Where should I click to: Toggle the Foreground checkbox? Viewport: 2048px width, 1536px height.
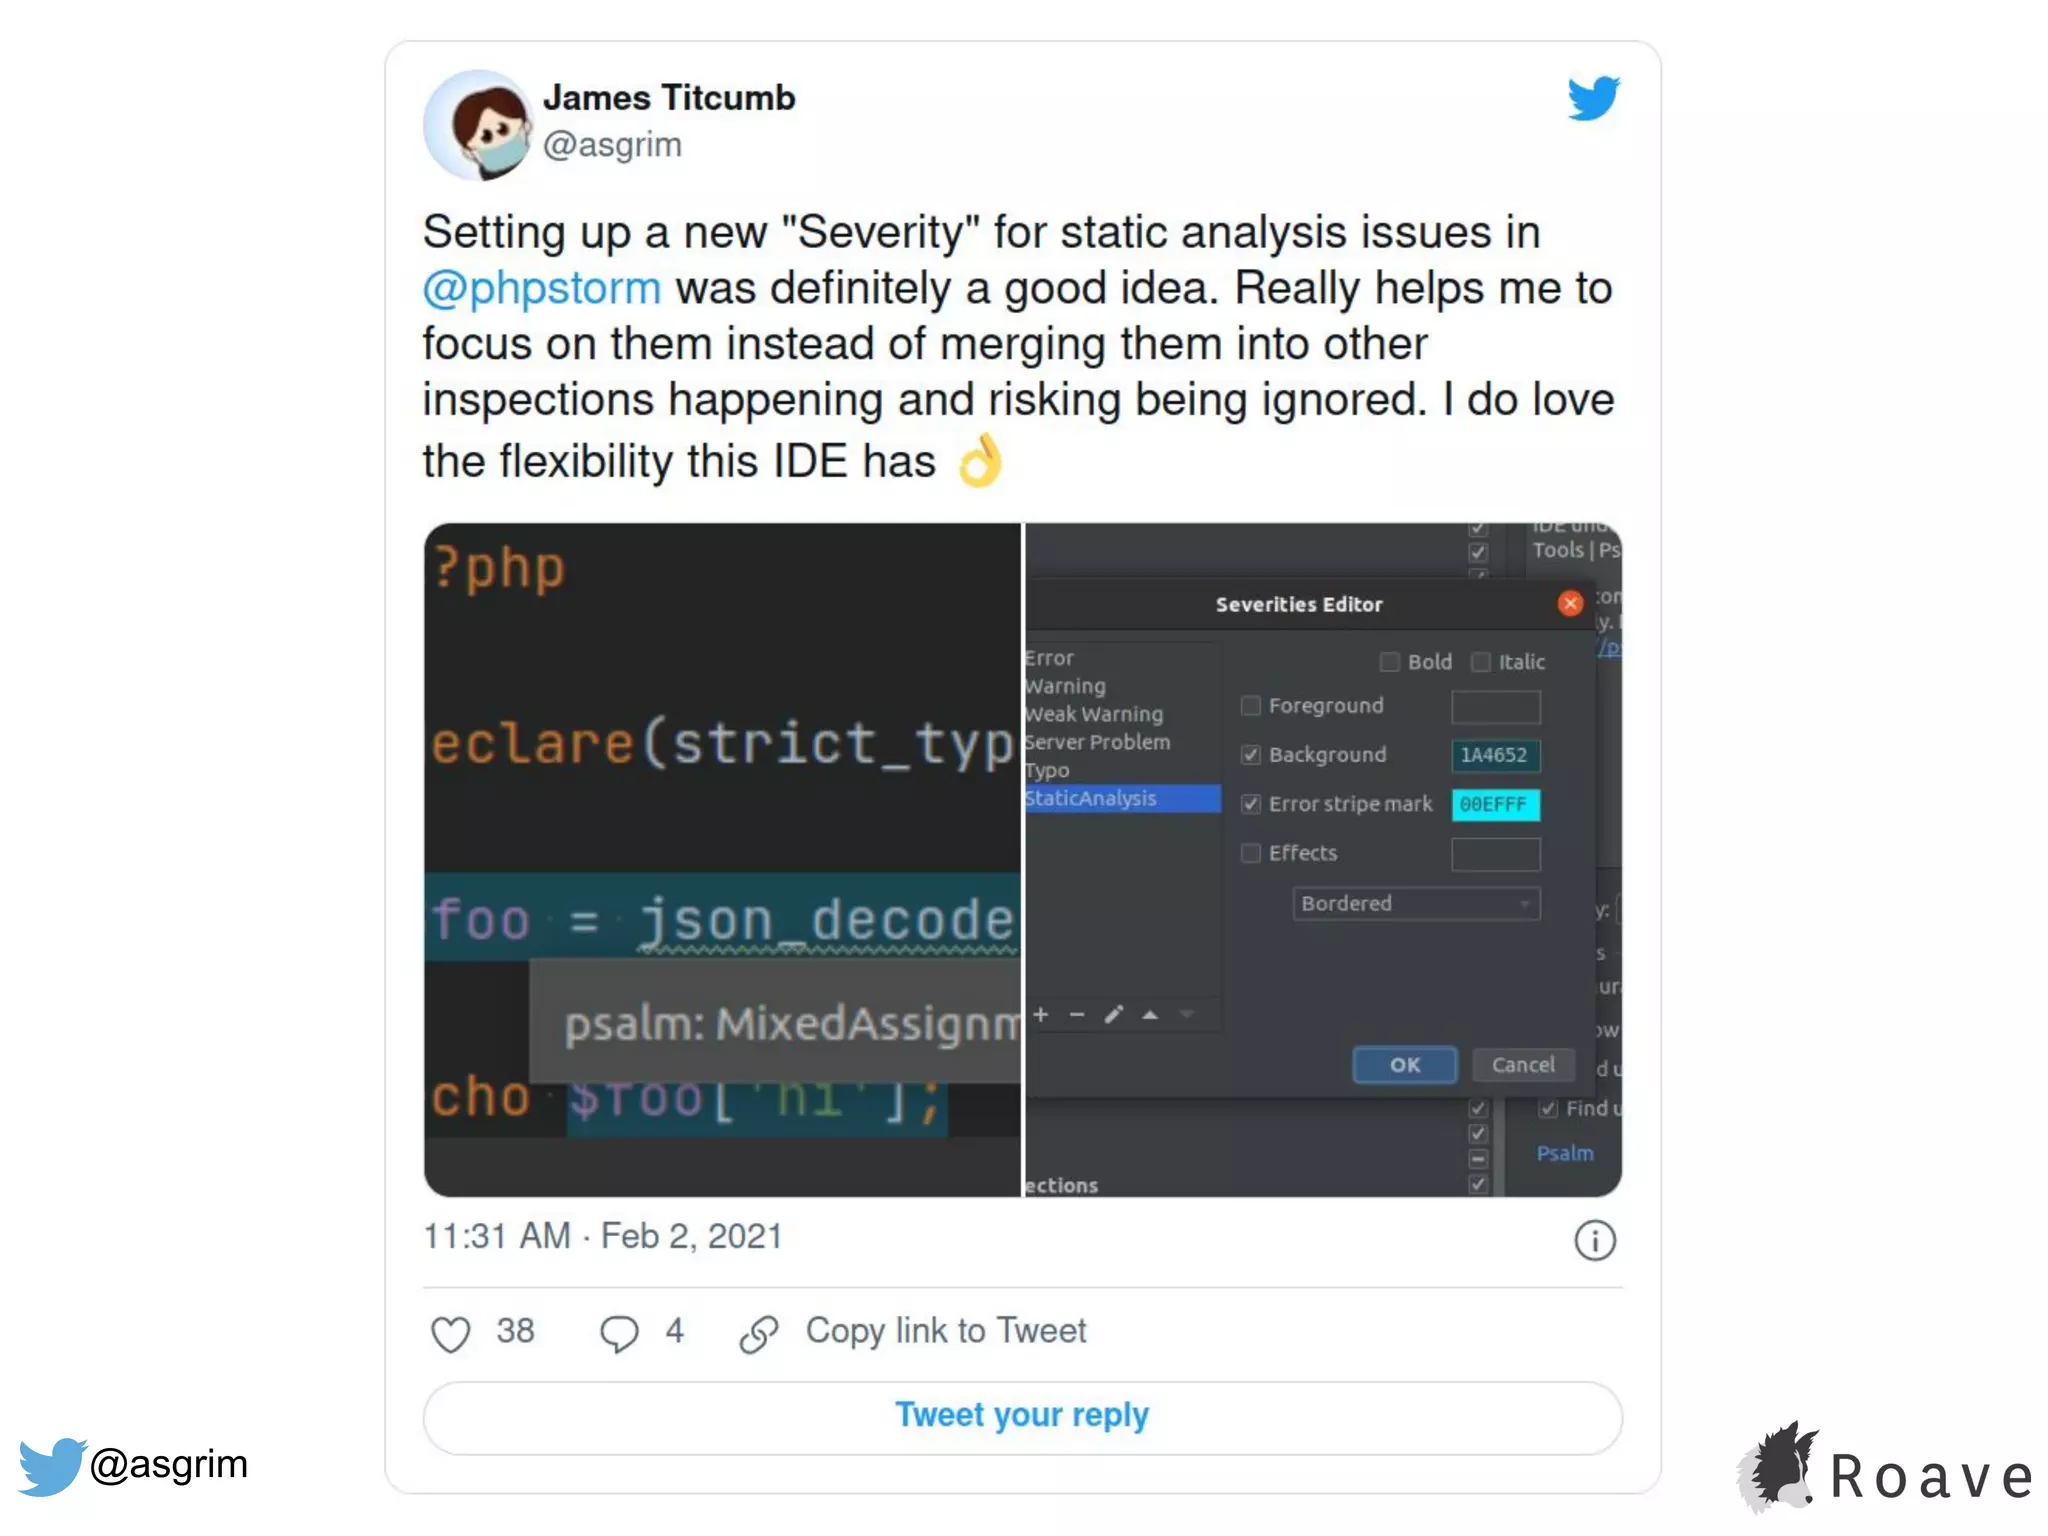pyautogui.click(x=1250, y=706)
